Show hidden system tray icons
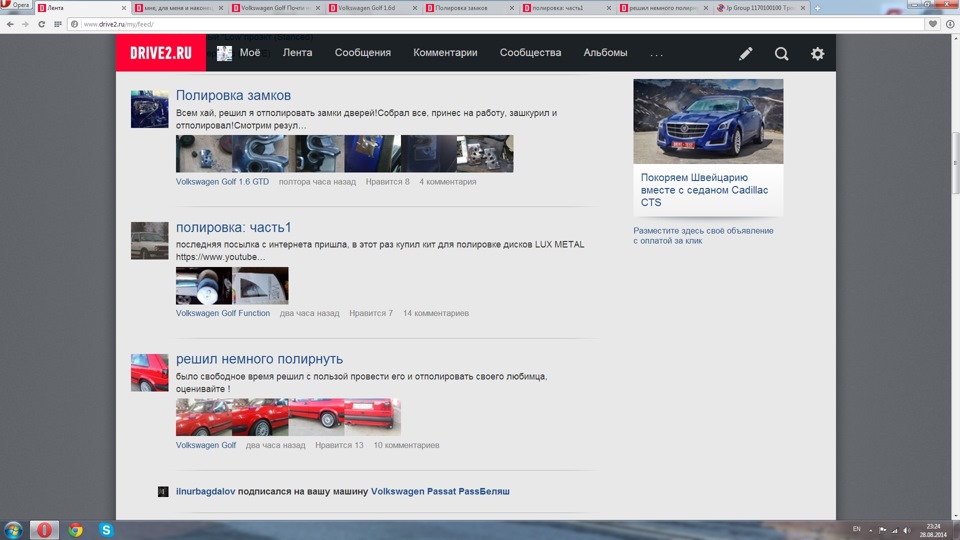960x540 pixels. 870,530
